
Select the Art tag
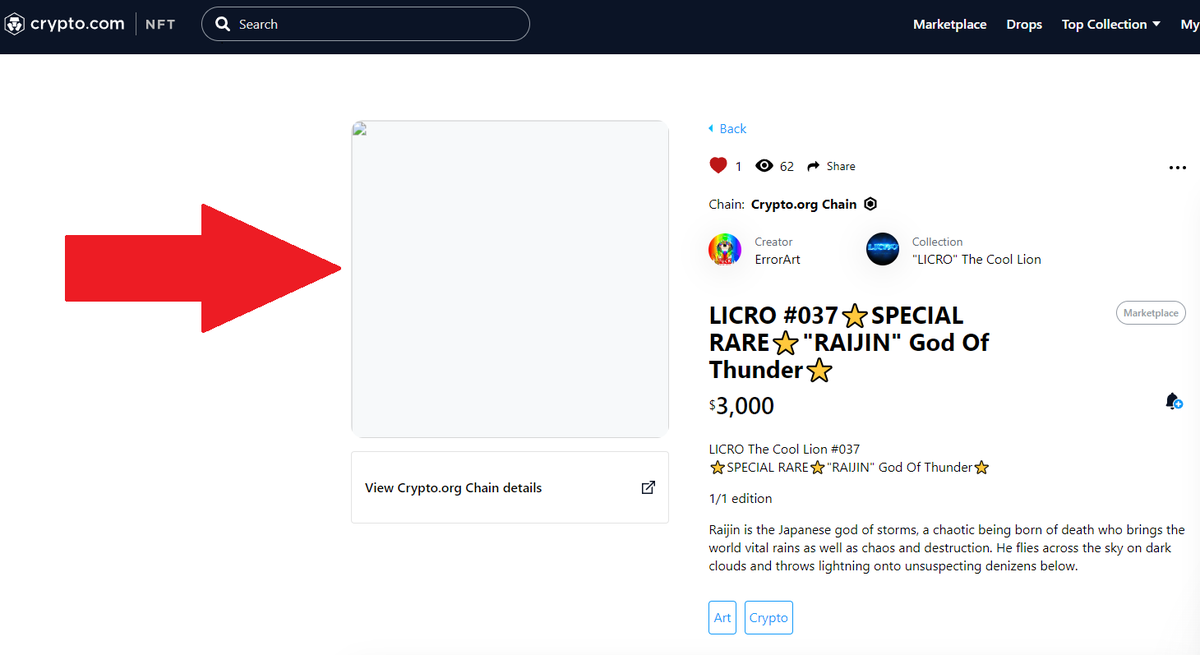click(x=722, y=617)
